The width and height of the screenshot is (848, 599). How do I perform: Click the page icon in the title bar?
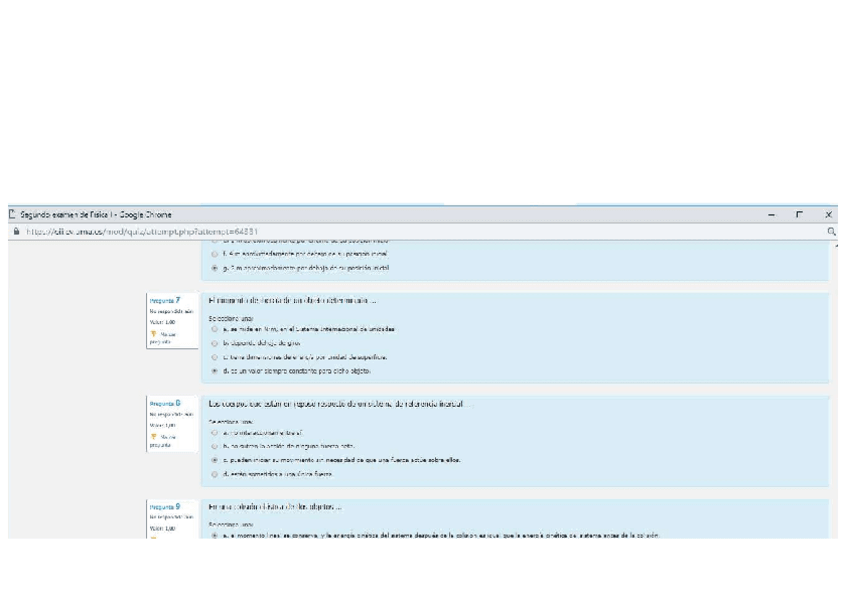(x=11, y=214)
